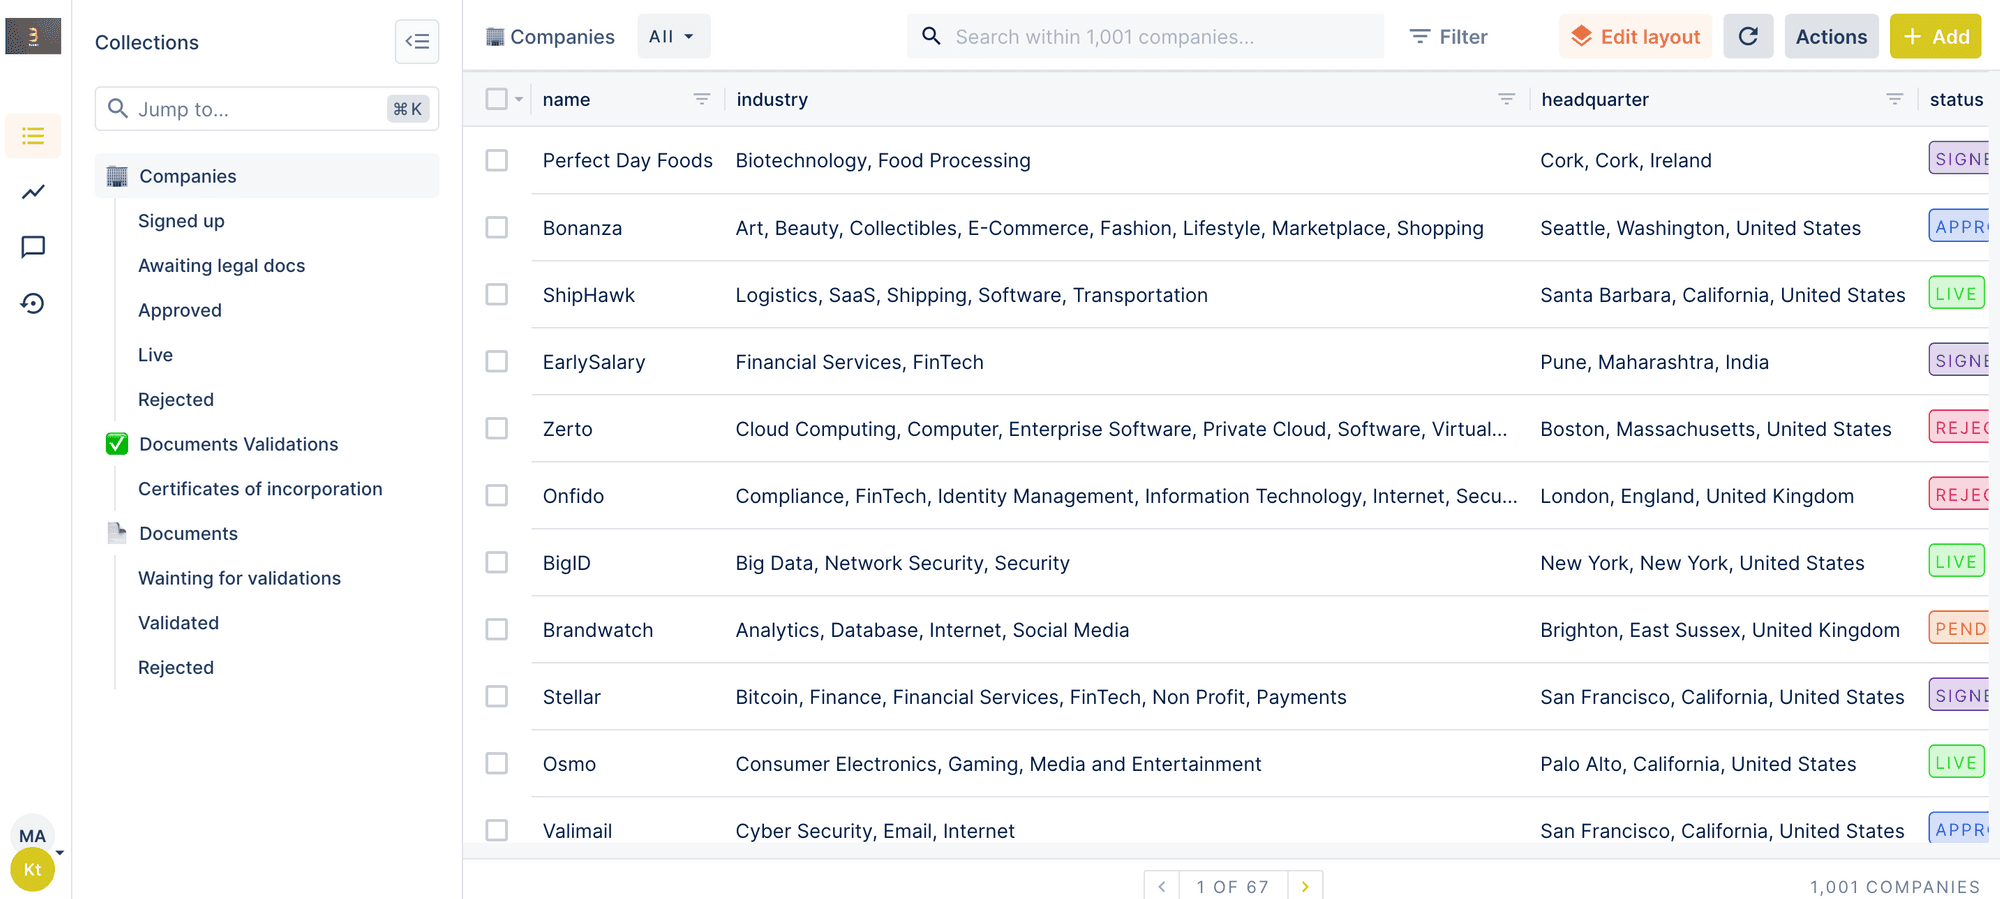The image size is (2000, 899).
Task: Click the 1 OF 67 page indicator
Action: pos(1233,886)
